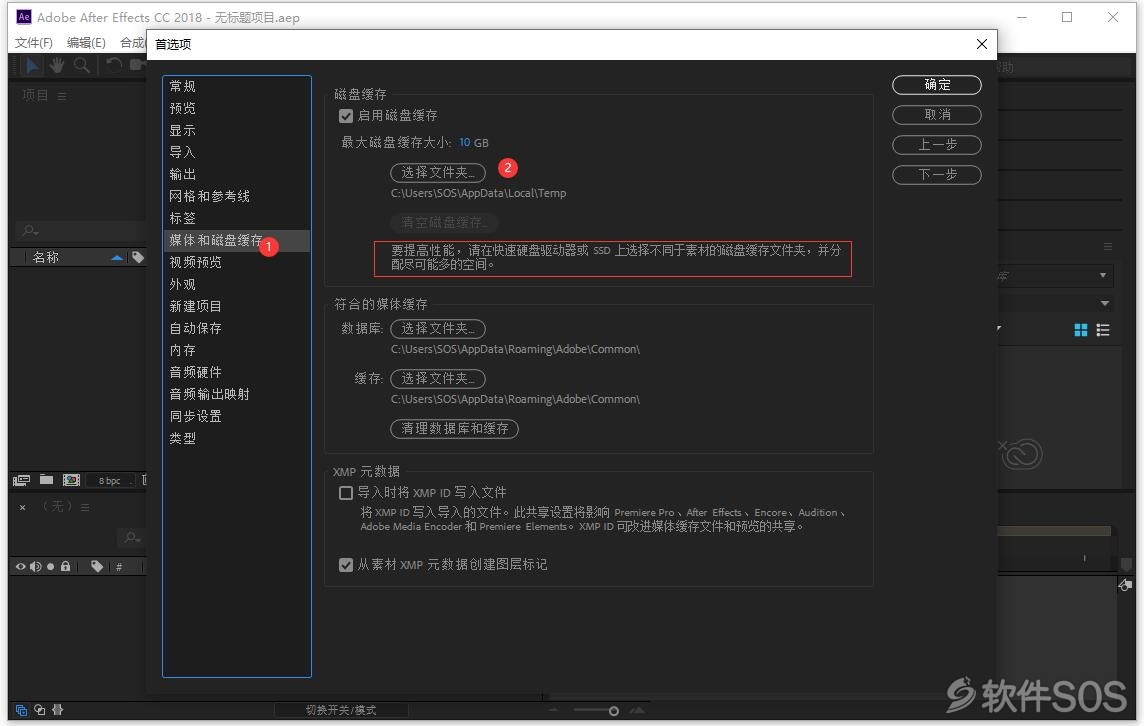Select 同步设置 preferences category
The image size is (1144, 726).
236,416
